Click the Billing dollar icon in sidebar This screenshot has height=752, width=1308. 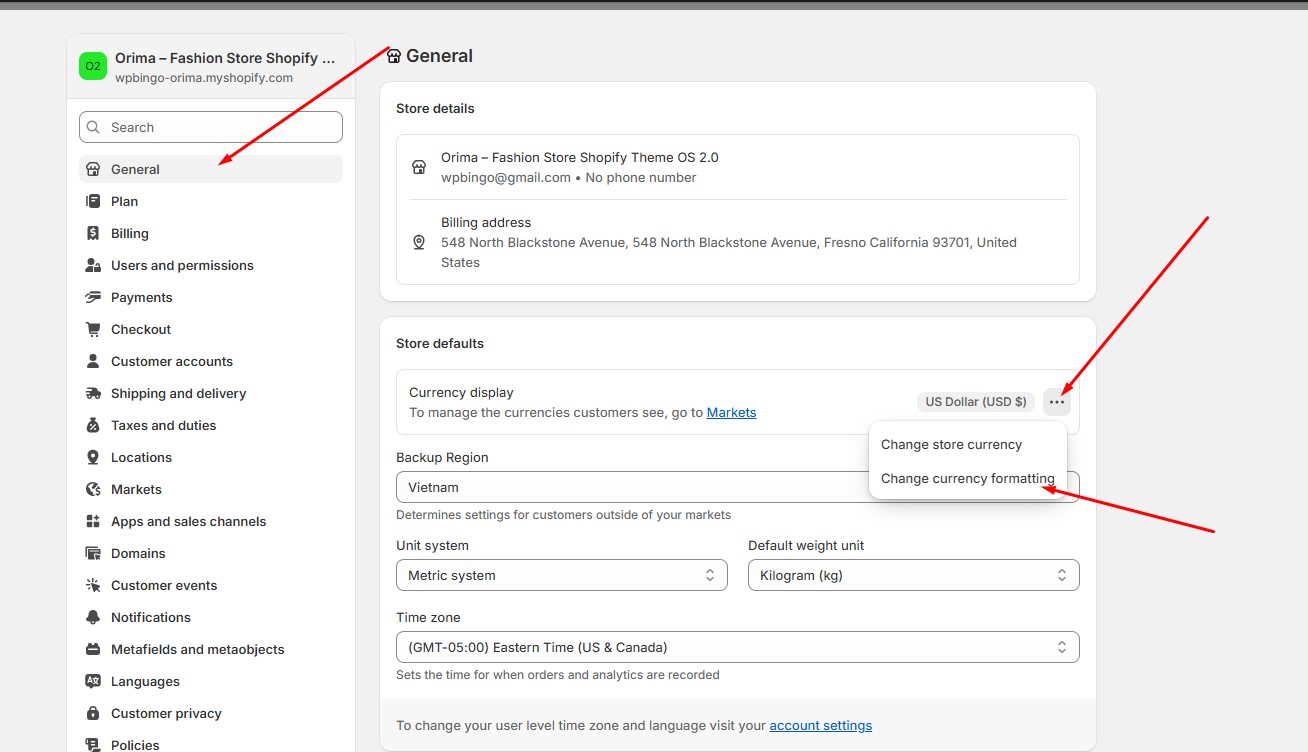click(93, 233)
